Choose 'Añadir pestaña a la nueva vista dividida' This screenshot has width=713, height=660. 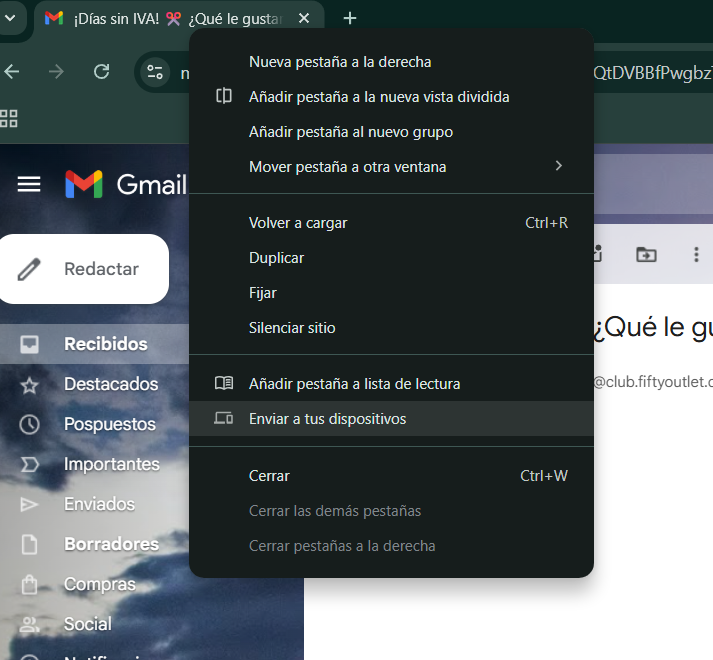379,97
